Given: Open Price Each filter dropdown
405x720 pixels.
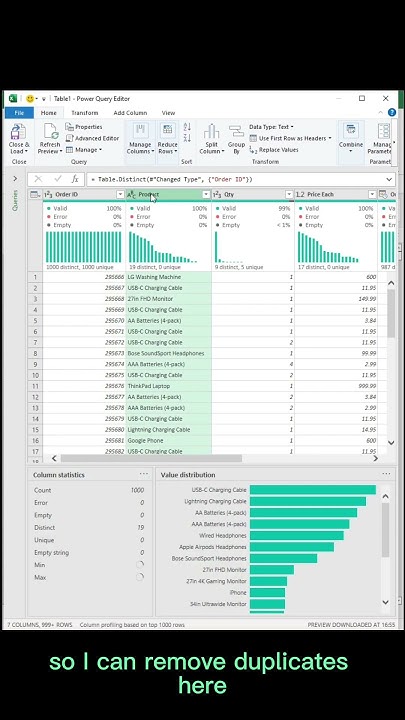Looking at the screenshot, I should point(372,195).
